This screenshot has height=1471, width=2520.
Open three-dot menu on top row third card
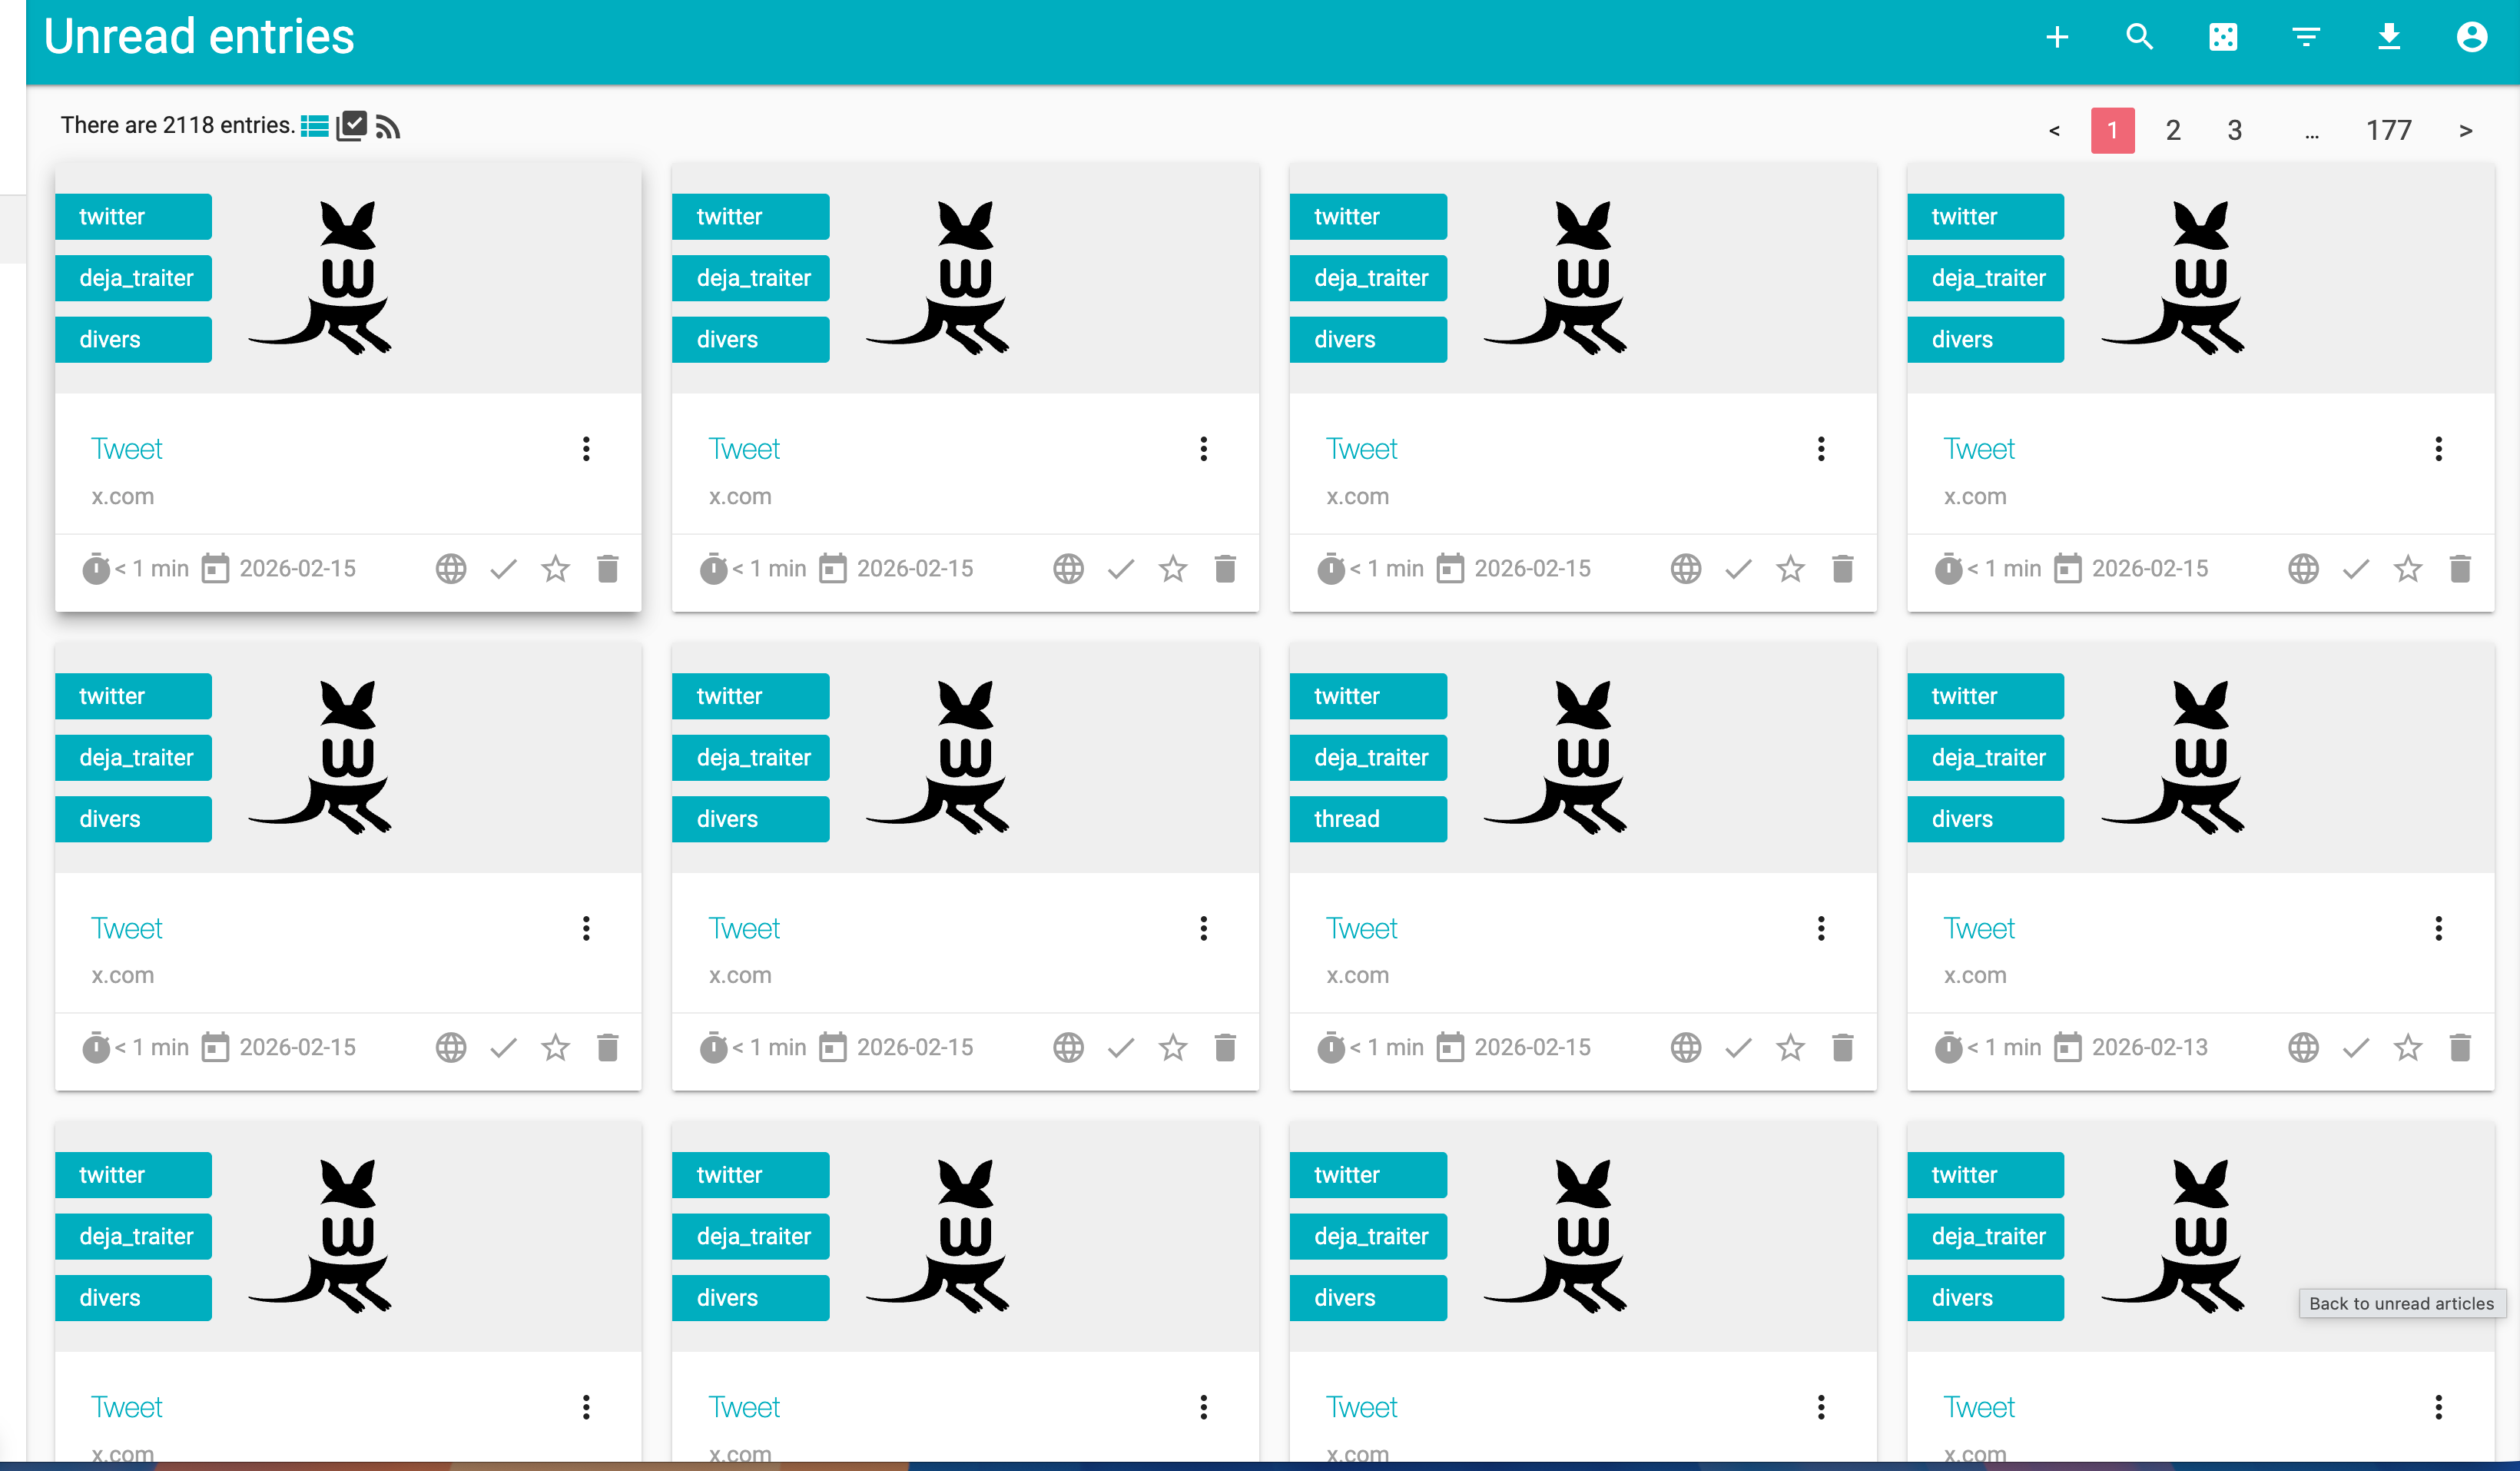(1821, 449)
